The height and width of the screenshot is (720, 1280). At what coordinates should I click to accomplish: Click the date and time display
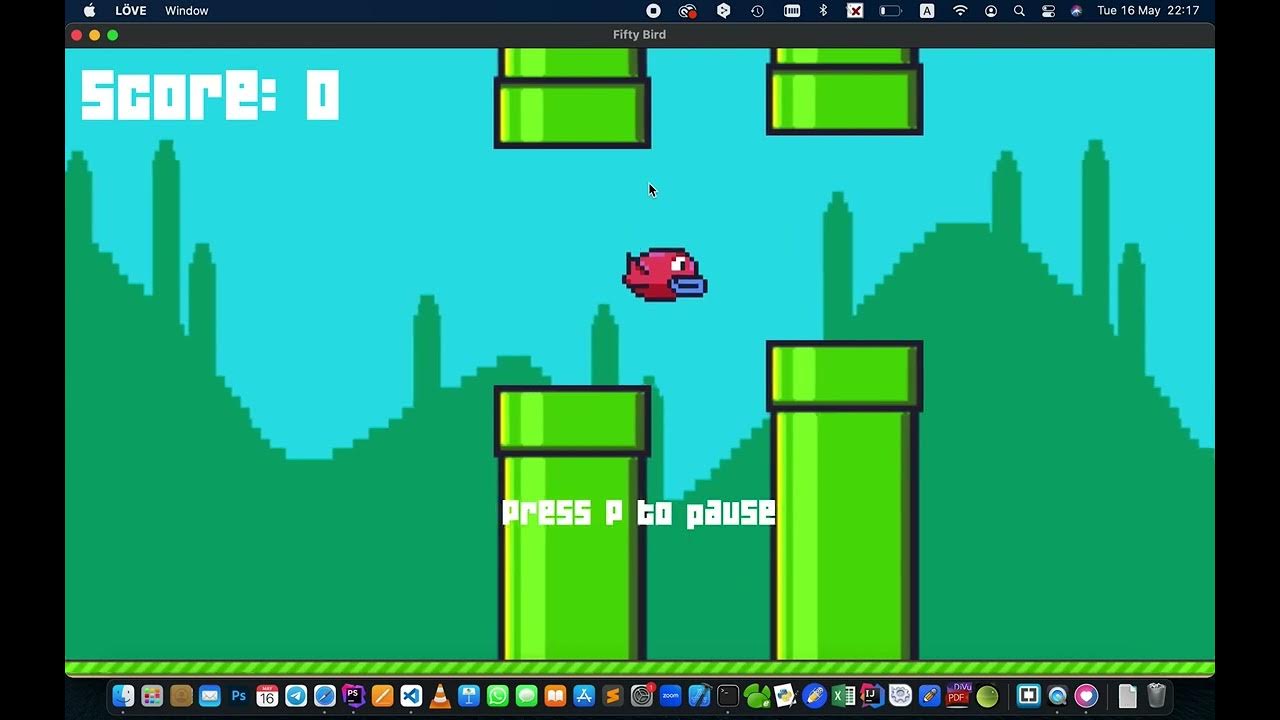(1148, 11)
